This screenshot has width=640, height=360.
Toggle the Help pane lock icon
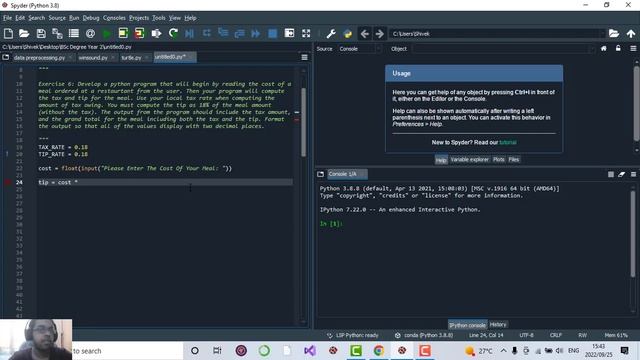pyautogui.click(x=618, y=49)
